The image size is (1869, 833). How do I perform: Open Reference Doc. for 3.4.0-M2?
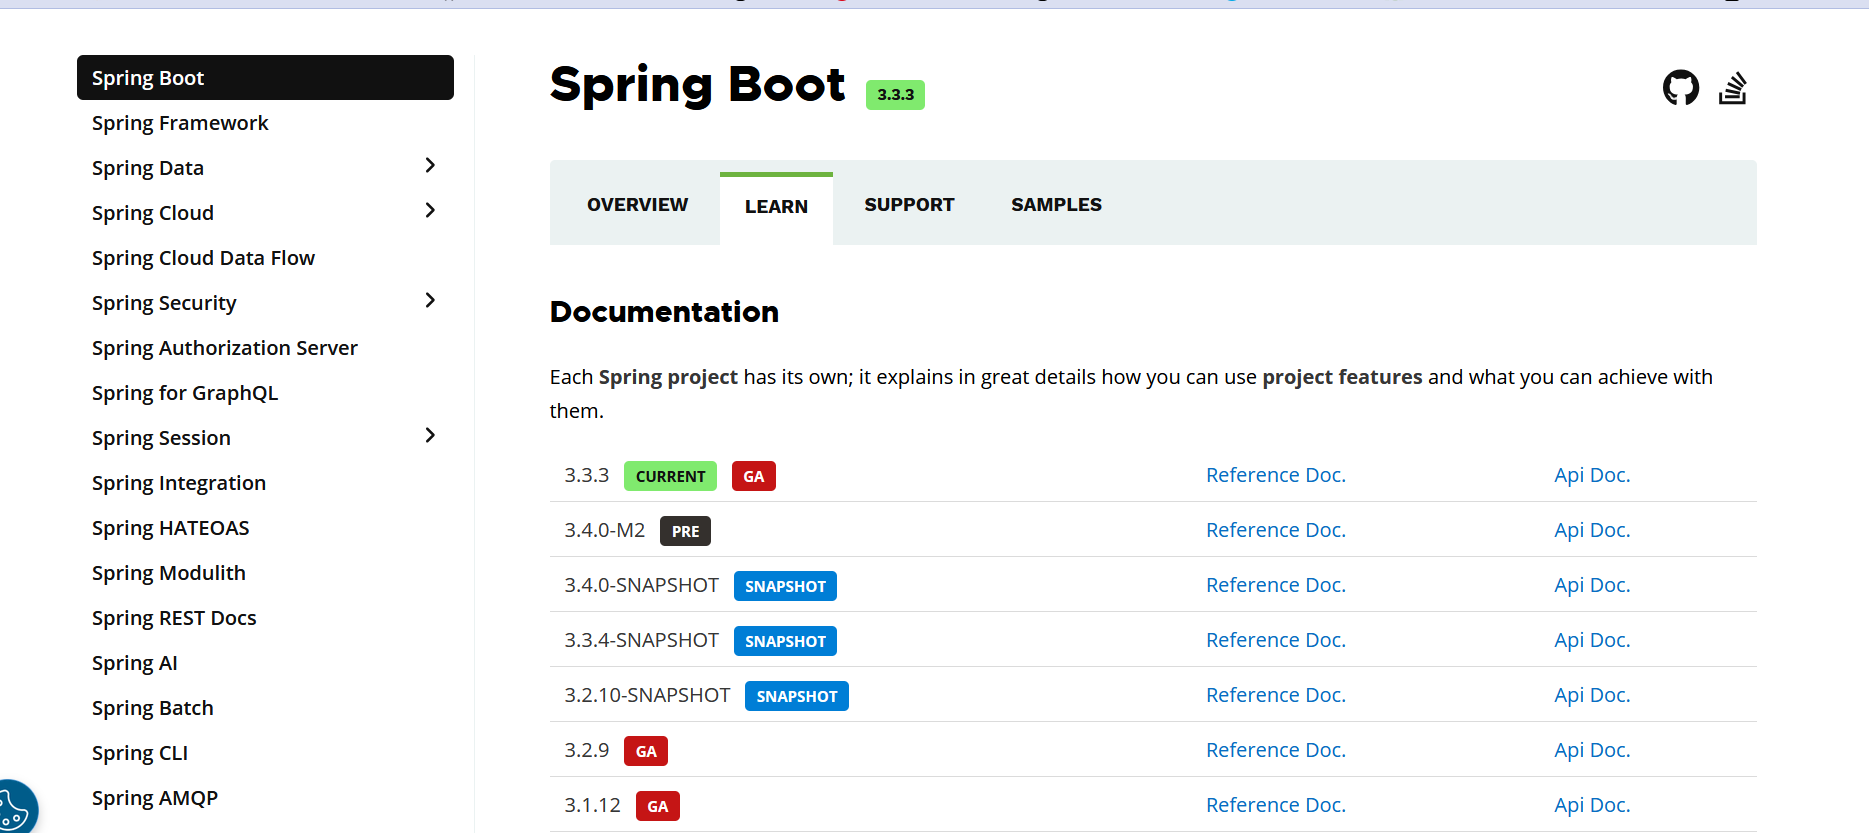1276,530
